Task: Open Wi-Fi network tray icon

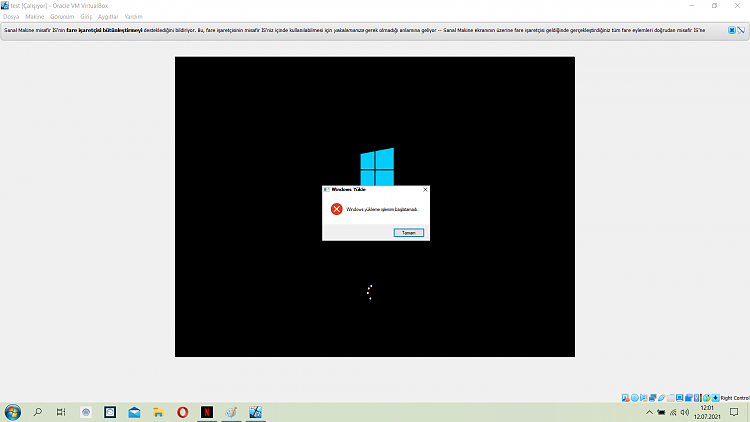Action: [x=673, y=412]
